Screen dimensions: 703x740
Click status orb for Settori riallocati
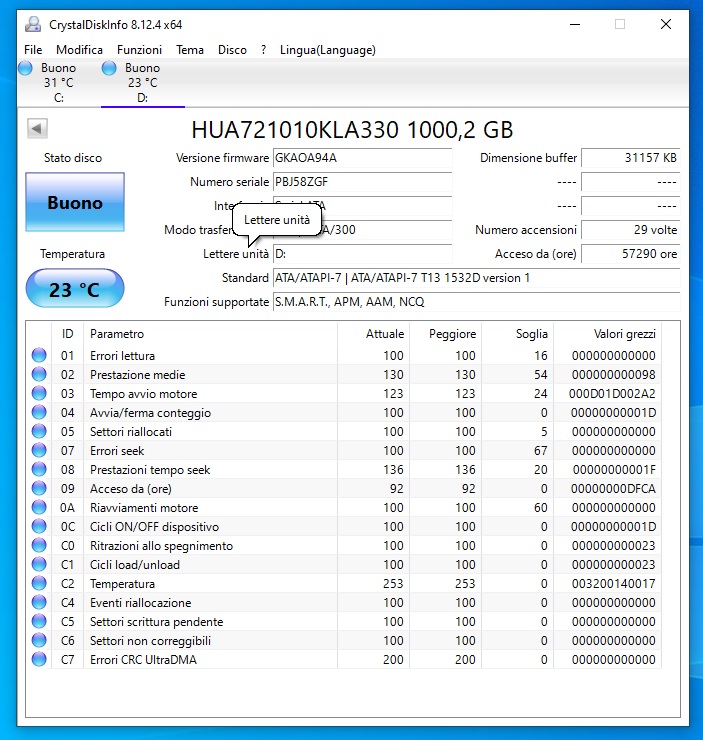[39, 431]
